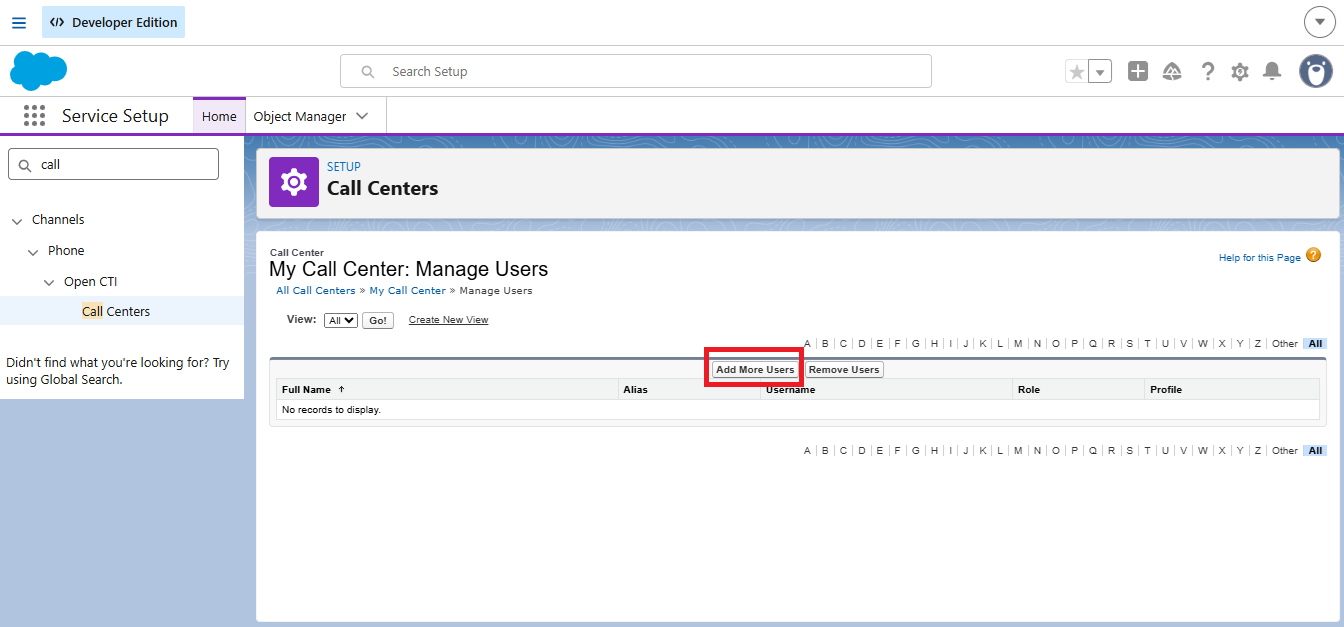Collapse the Channels tree node

click(17, 220)
